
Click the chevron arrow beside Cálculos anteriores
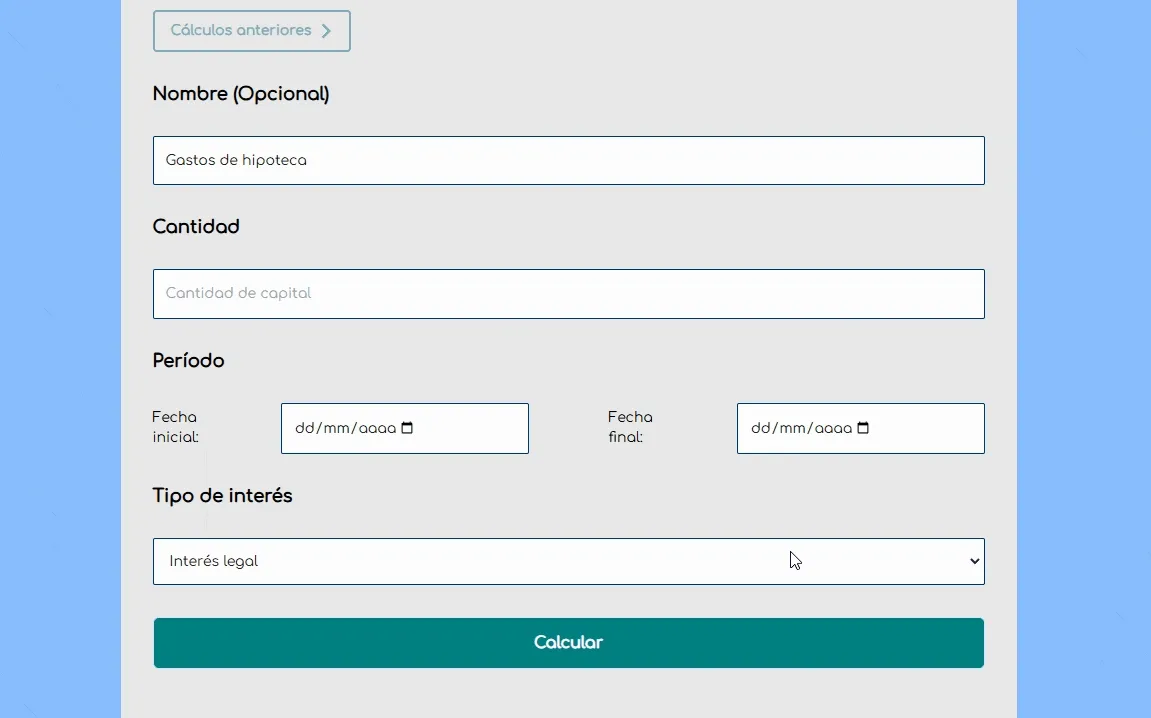point(326,31)
